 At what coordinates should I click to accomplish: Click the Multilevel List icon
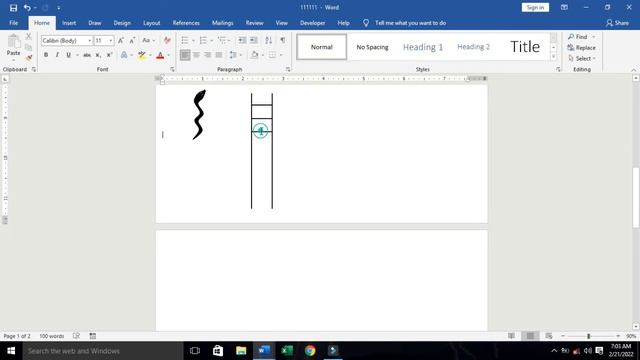tap(222, 40)
